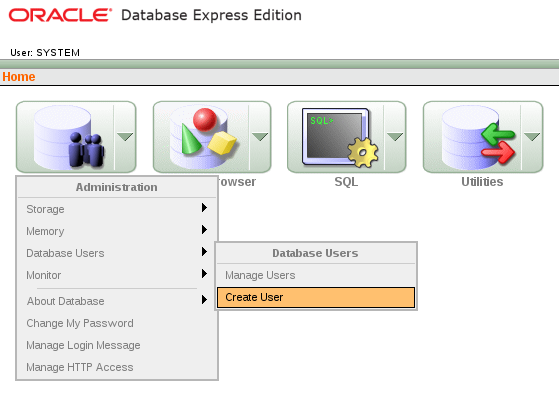This screenshot has width=559, height=393.
Task: Click the Administration menu header
Action: coord(117,187)
